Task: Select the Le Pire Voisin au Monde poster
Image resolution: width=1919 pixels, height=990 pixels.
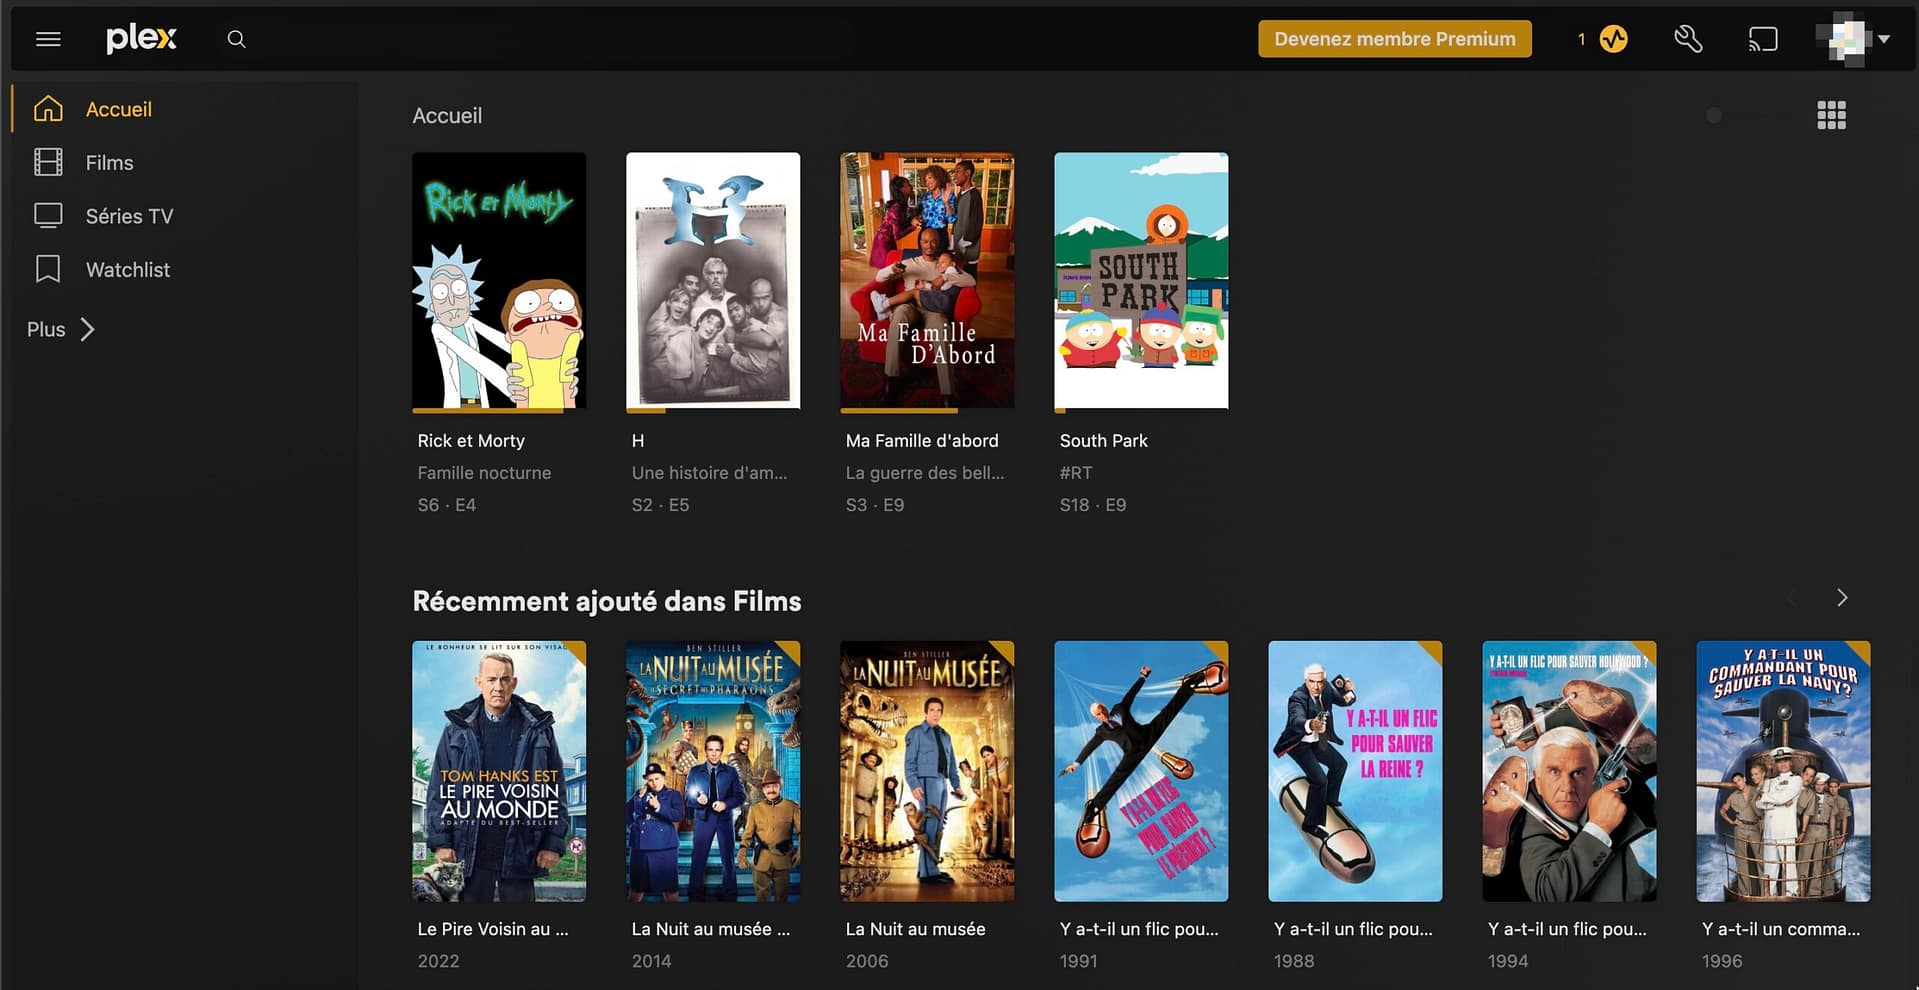Action: 499,771
